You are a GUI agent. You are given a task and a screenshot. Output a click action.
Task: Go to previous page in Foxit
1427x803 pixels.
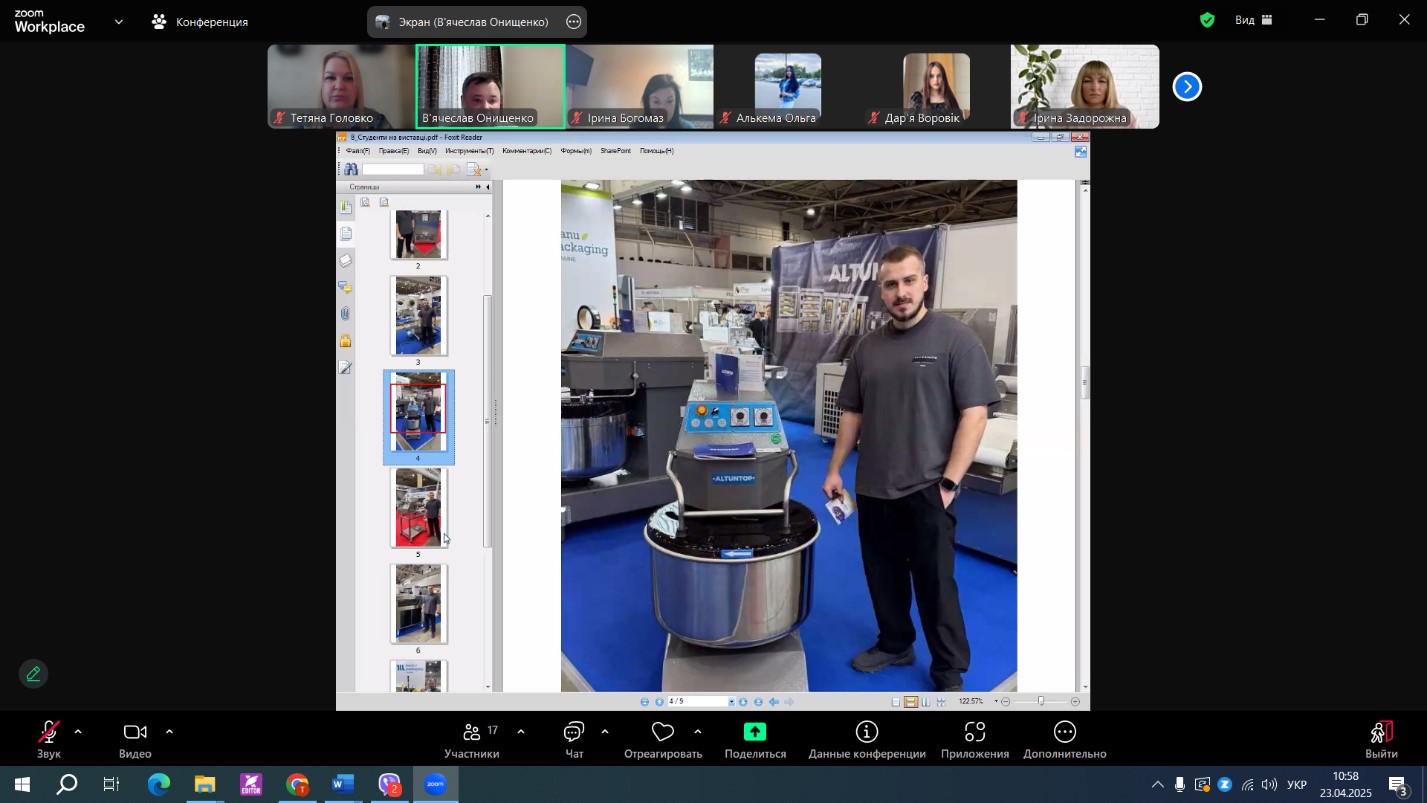coord(659,702)
